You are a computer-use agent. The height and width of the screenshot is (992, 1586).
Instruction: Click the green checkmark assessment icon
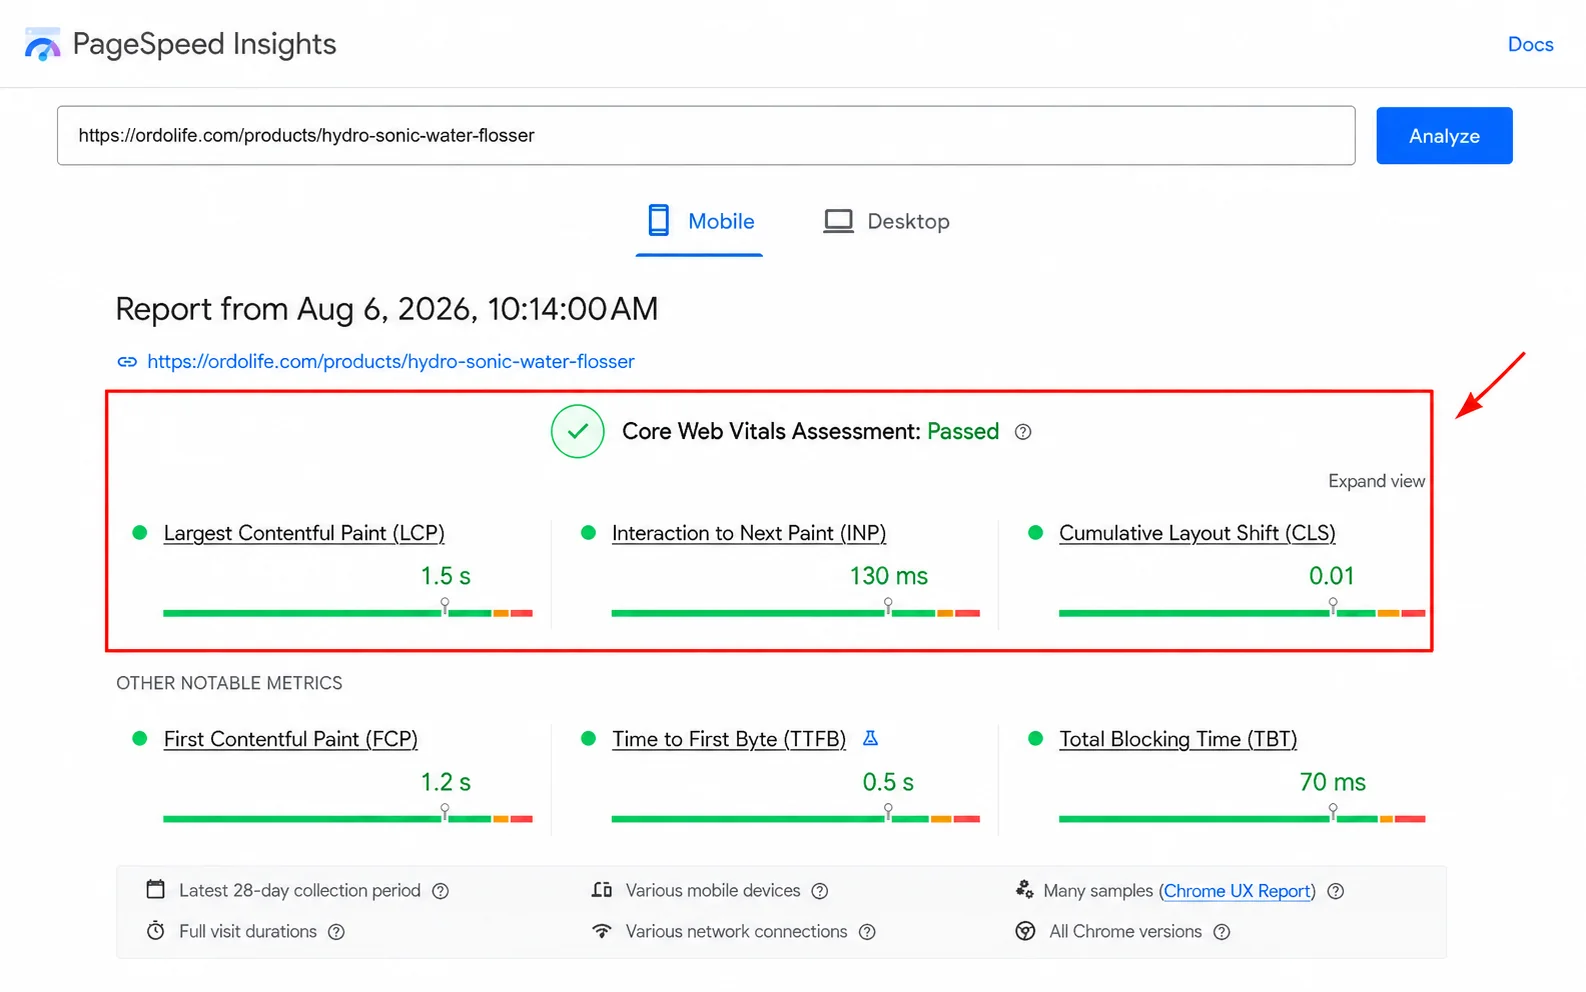point(578,431)
